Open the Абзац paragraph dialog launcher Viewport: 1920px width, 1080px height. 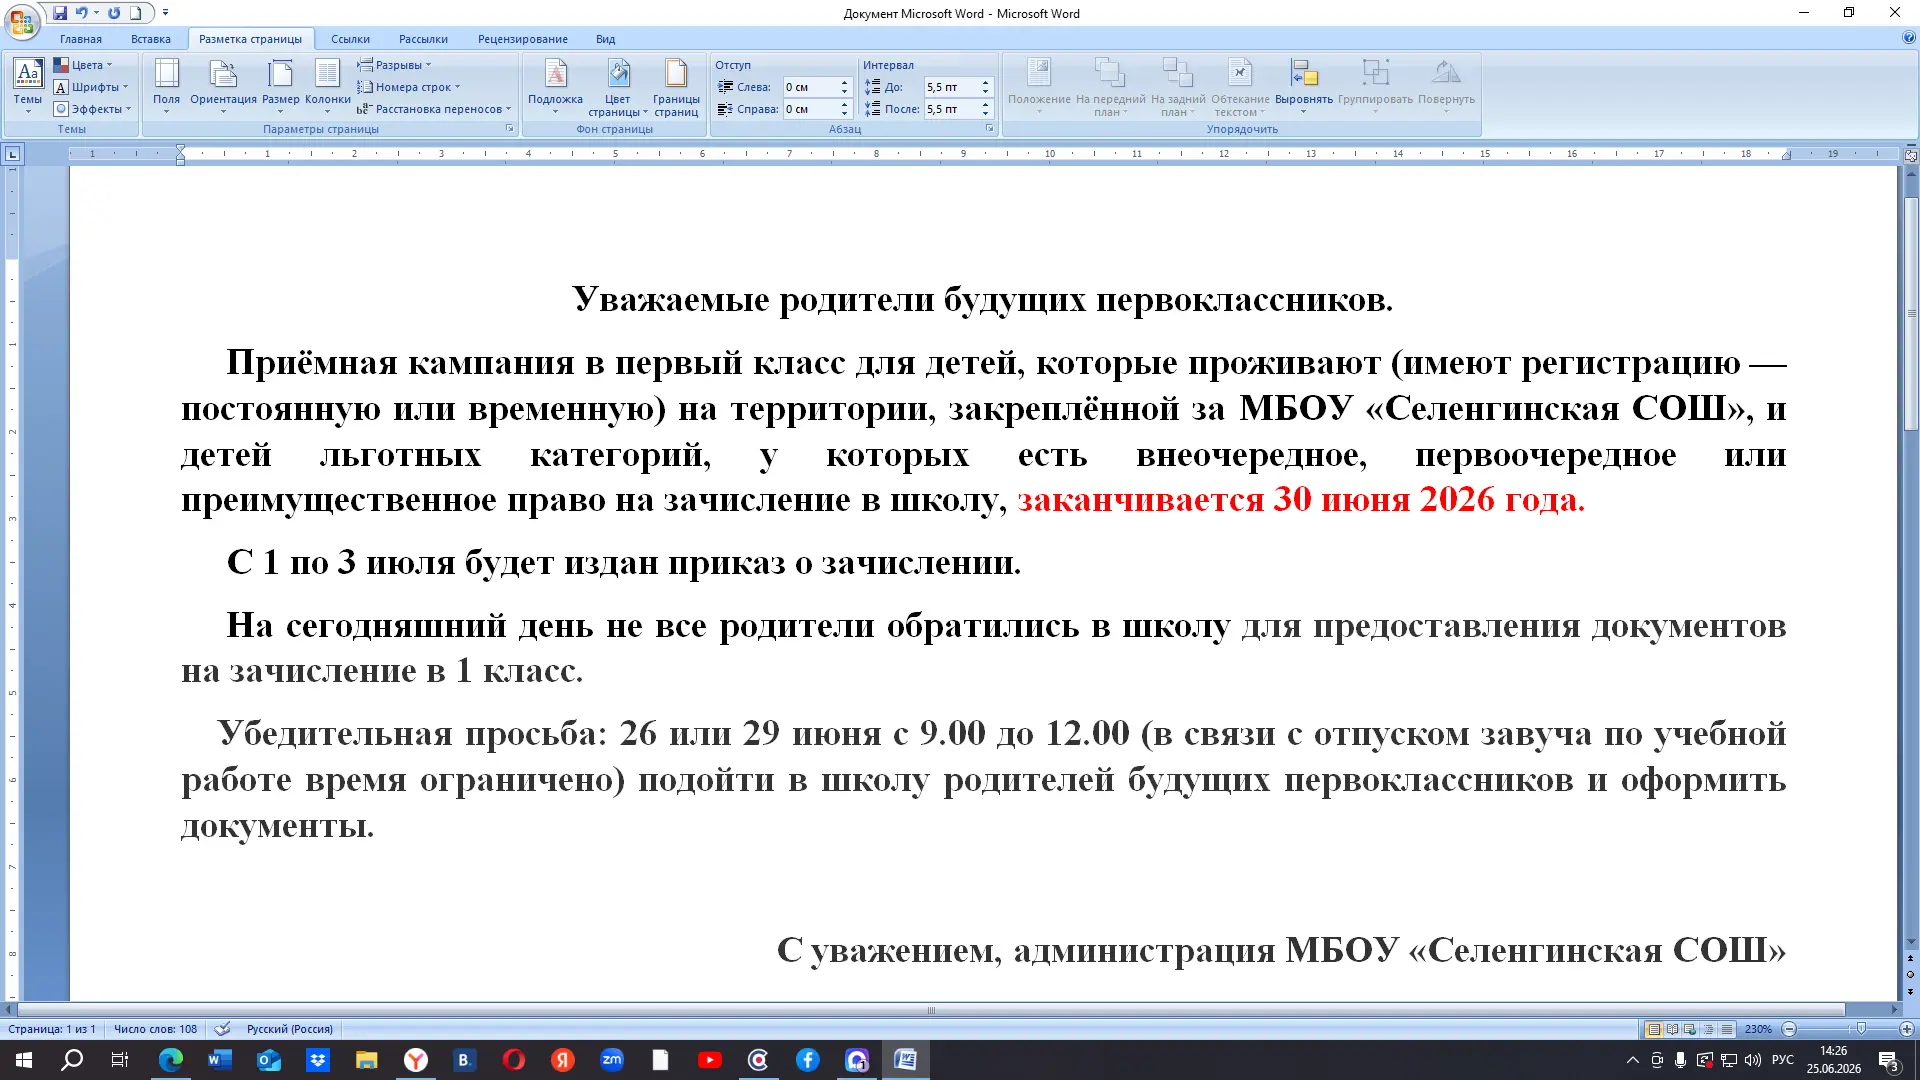click(x=990, y=129)
